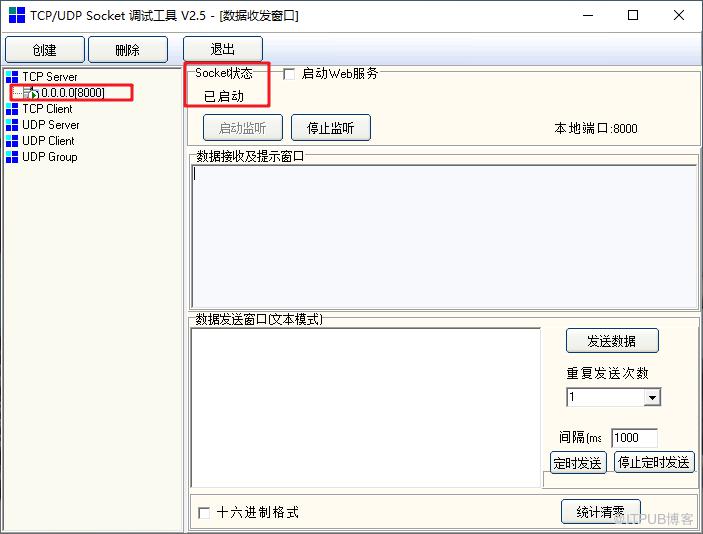This screenshot has width=703, height=534.
Task: Click the app logo in the title bar
Action: (x=17, y=15)
